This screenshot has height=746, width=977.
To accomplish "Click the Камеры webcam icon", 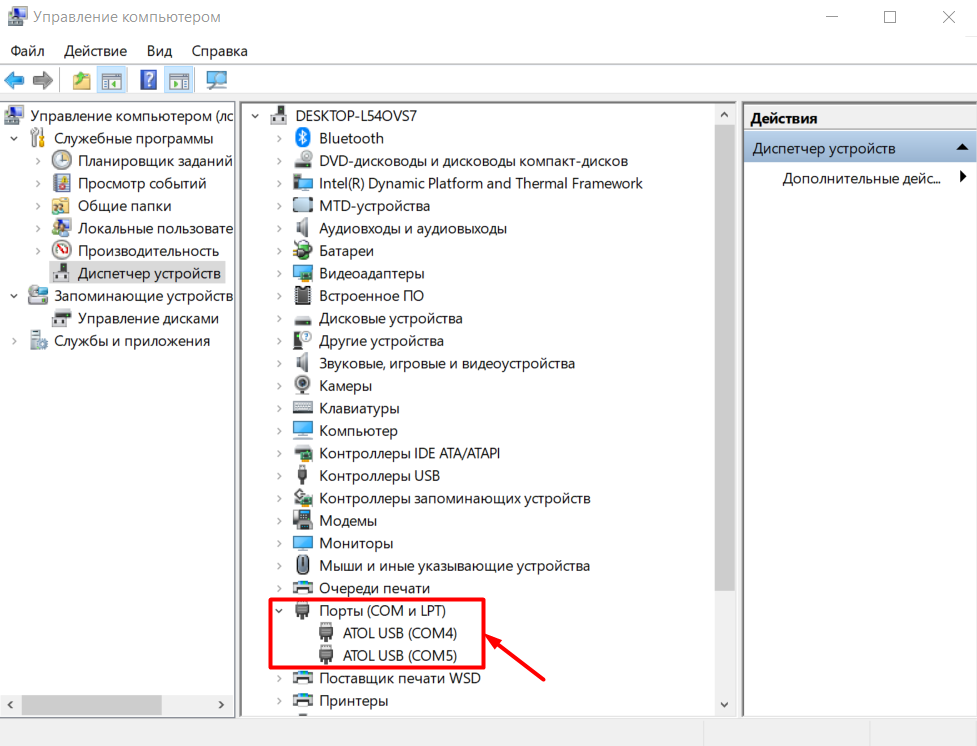I will click(x=303, y=385).
